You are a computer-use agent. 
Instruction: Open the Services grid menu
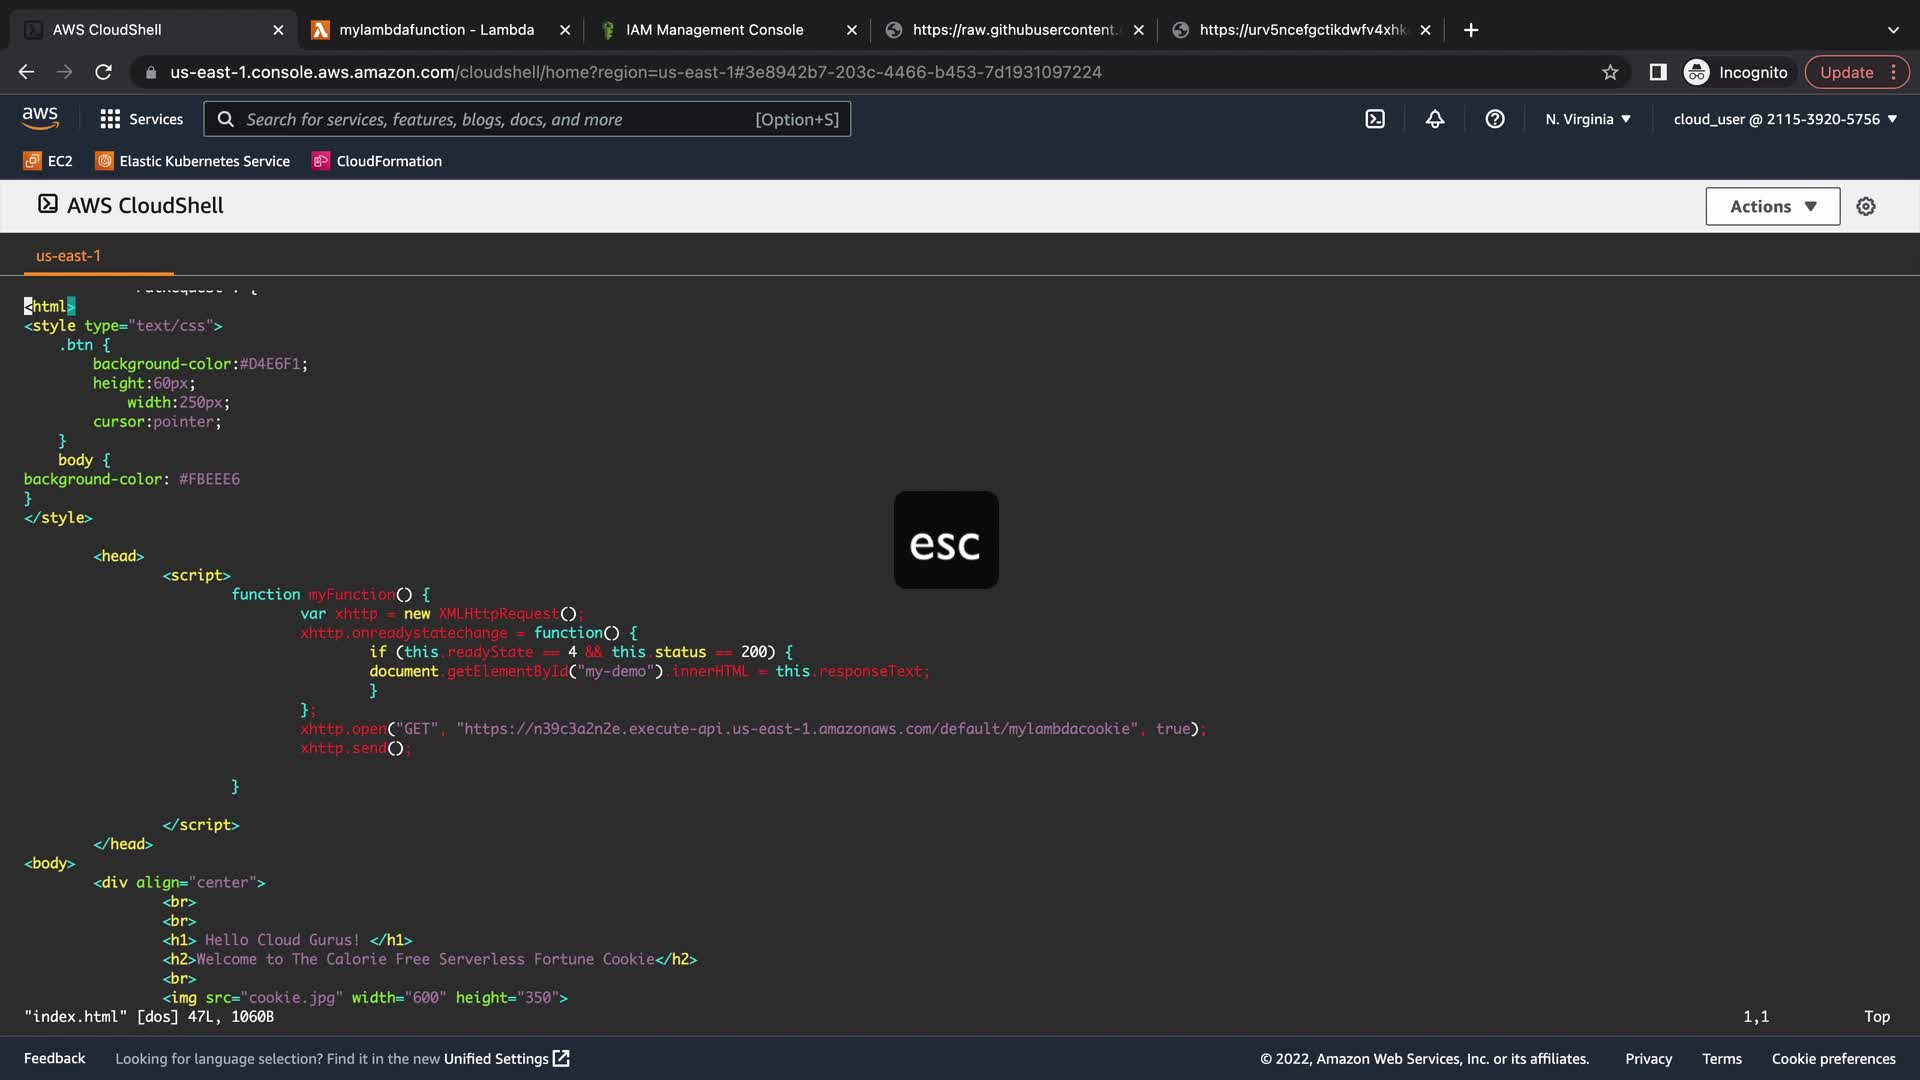coord(141,119)
